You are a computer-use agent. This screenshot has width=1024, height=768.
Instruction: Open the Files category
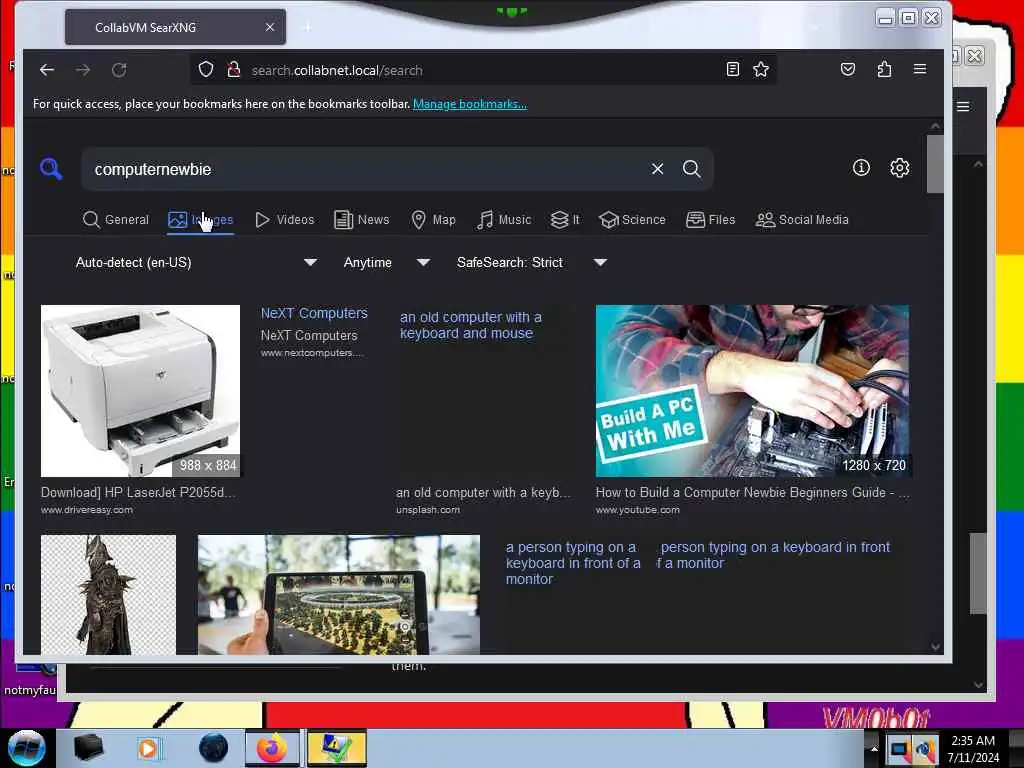711,219
